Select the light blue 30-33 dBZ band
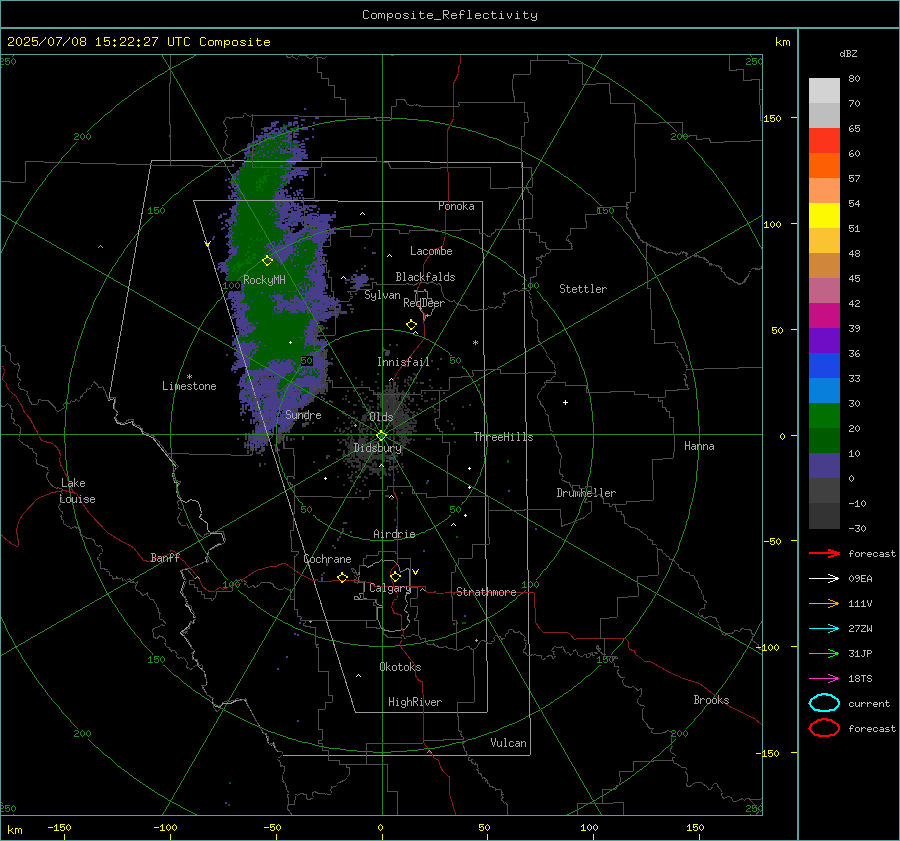Screen dimensions: 900x841 tap(824, 390)
